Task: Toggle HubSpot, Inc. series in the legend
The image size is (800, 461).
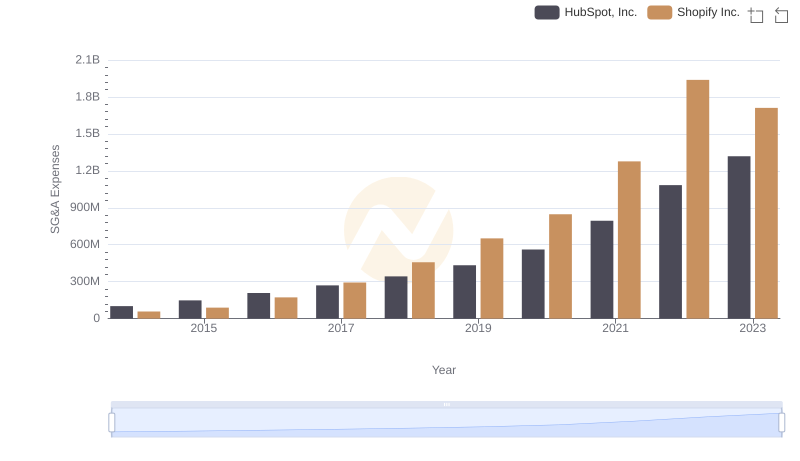Action: click(x=586, y=12)
